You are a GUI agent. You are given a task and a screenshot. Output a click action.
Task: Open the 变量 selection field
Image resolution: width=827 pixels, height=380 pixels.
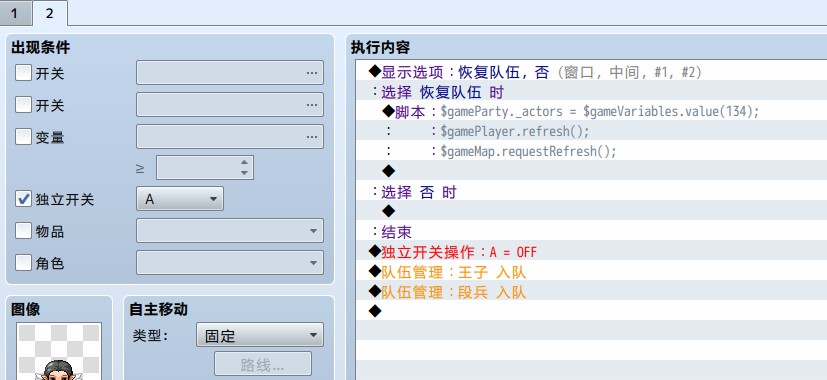230,137
